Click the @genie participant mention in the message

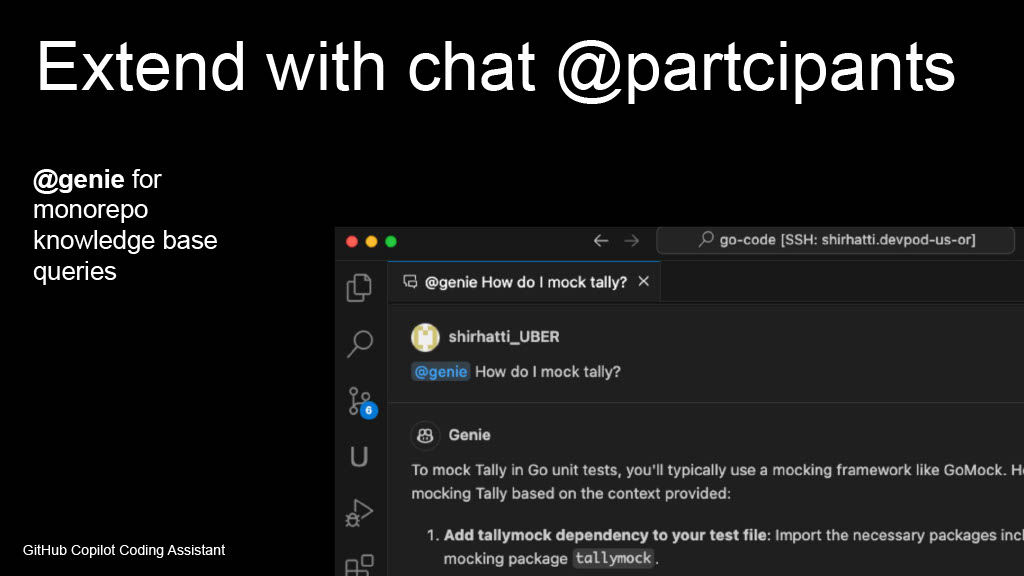click(x=441, y=372)
